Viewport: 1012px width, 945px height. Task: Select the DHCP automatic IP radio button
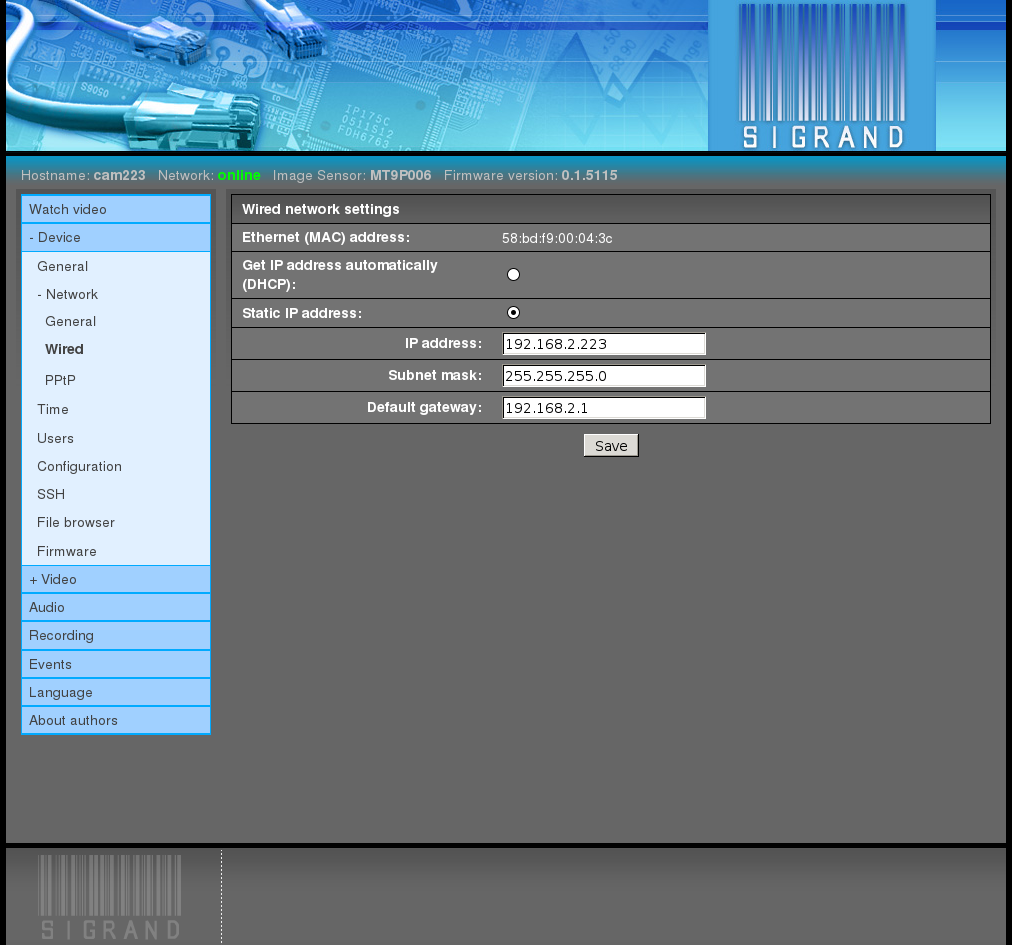click(x=513, y=274)
